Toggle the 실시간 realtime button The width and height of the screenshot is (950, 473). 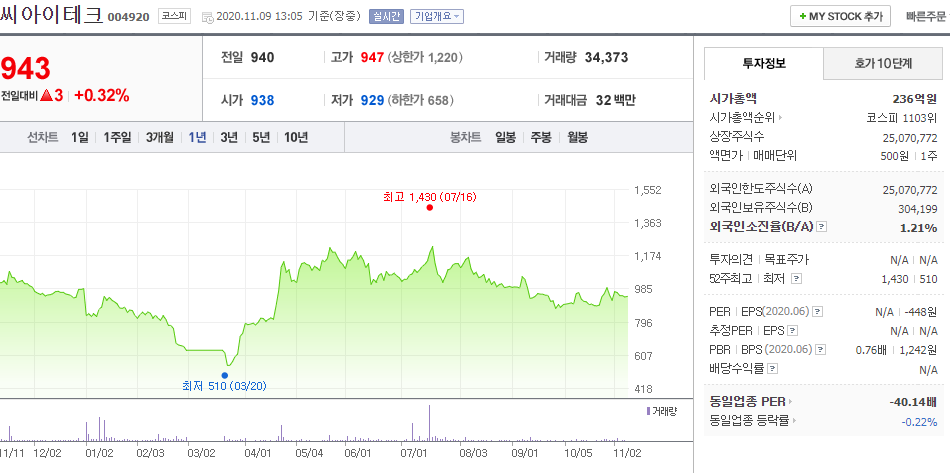point(387,16)
